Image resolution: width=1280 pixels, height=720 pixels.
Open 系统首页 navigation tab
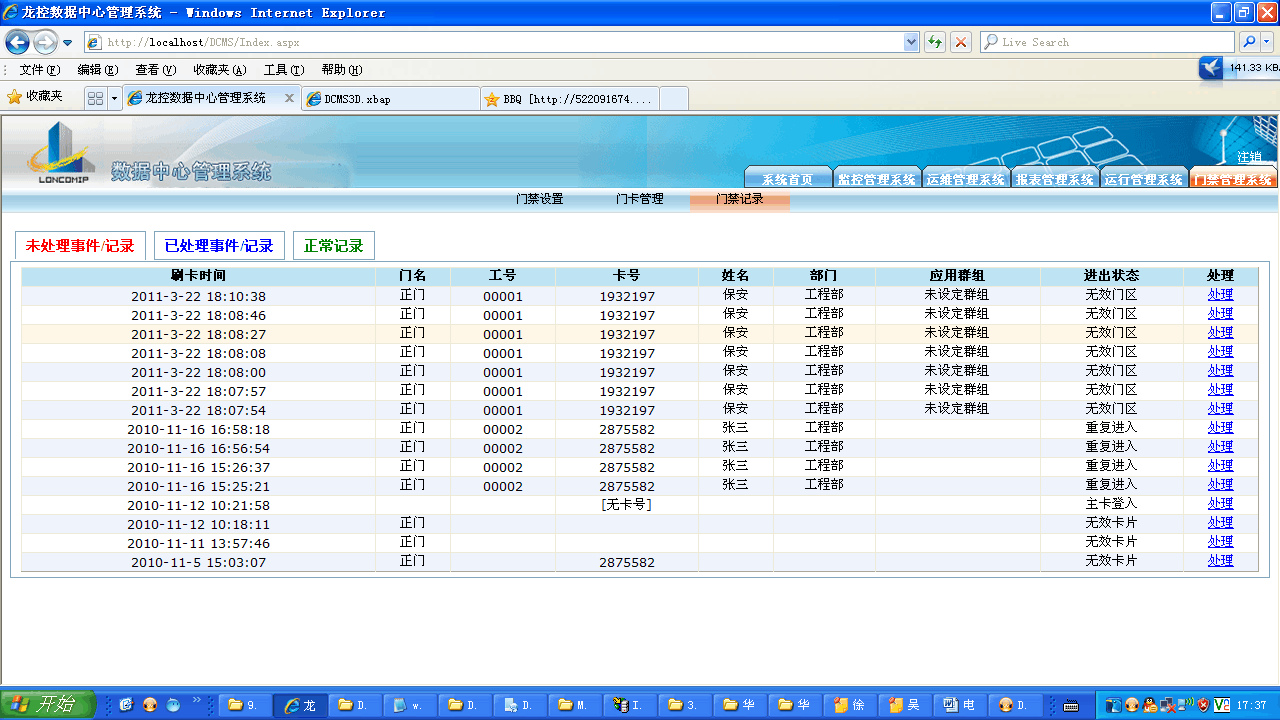(788, 178)
